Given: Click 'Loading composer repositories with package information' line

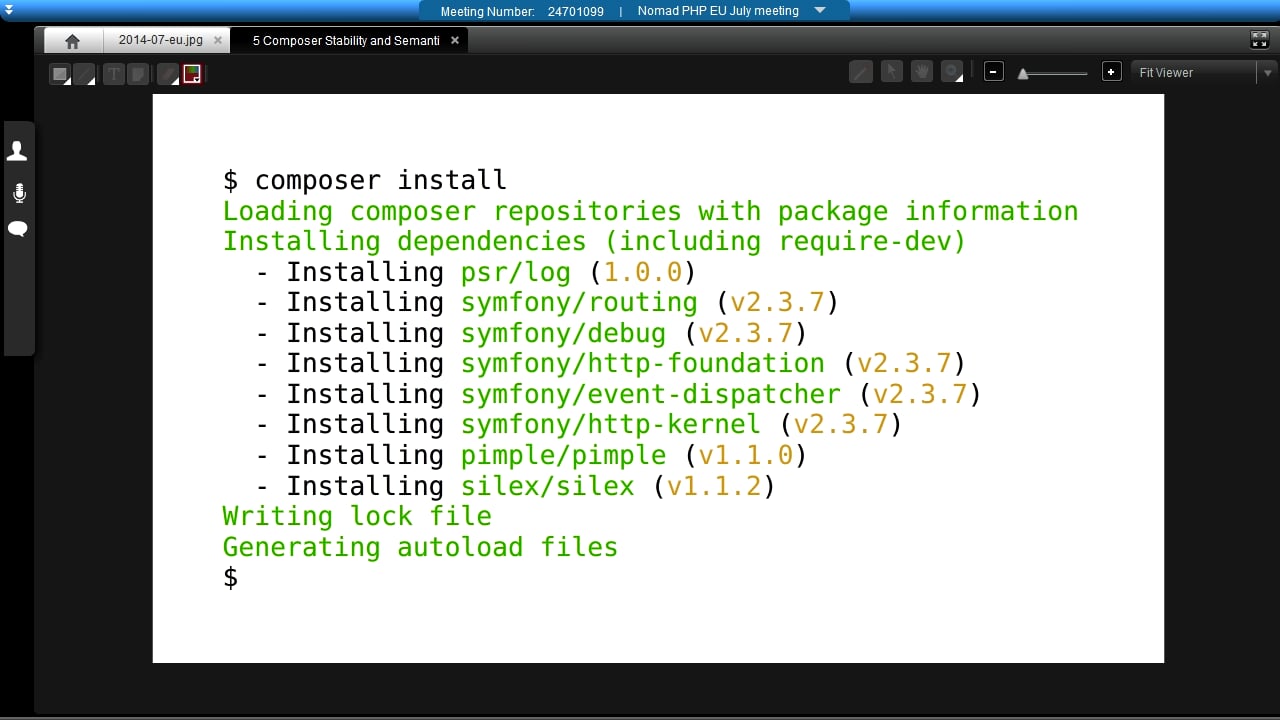Looking at the screenshot, I should (x=650, y=212).
